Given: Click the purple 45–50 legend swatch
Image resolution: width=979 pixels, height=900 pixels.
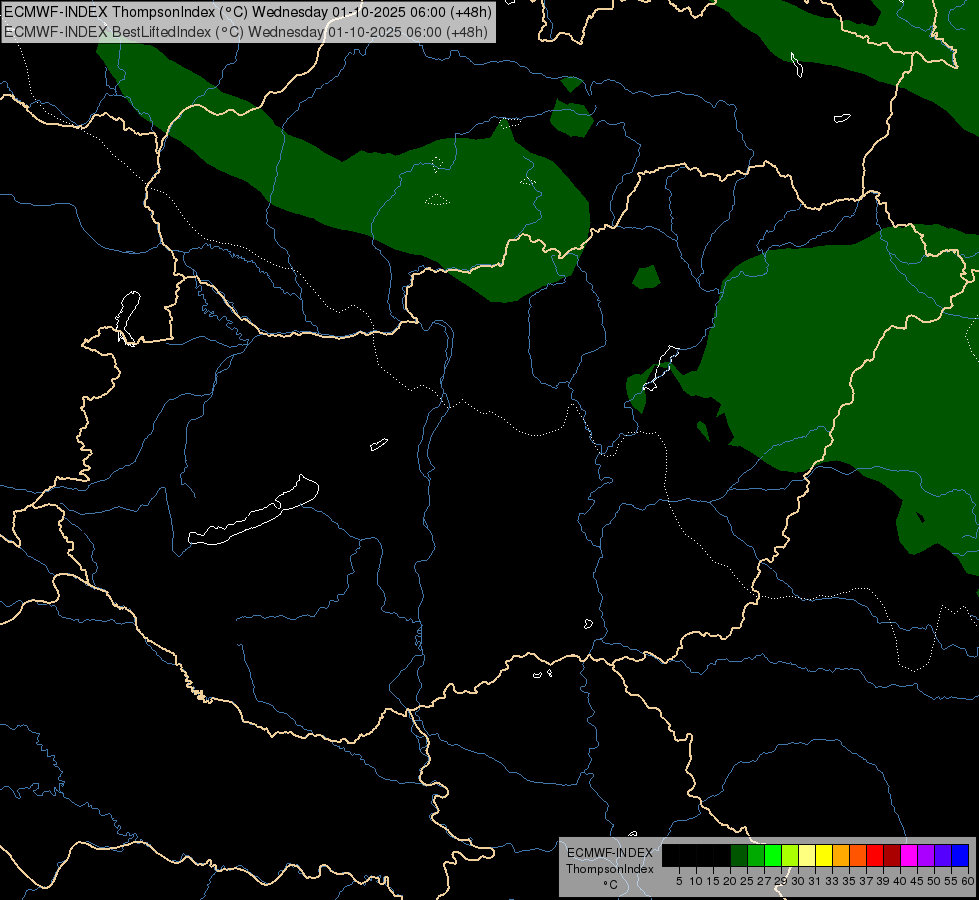Looking at the screenshot, I should pos(926,855).
